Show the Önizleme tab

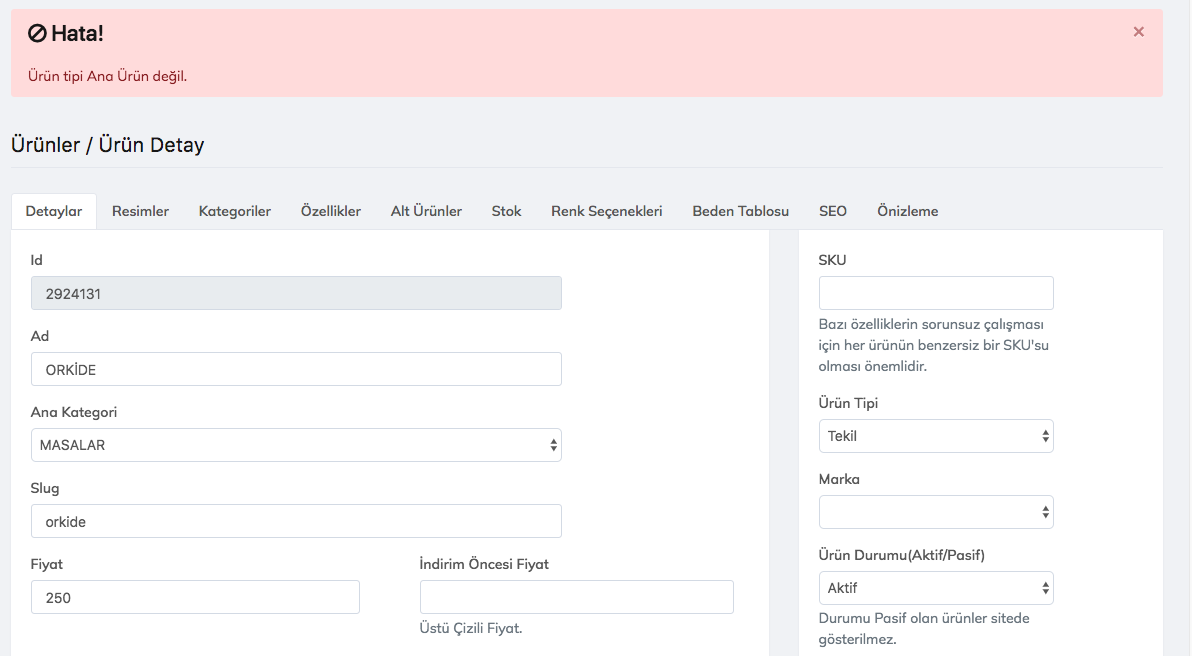click(x=907, y=211)
